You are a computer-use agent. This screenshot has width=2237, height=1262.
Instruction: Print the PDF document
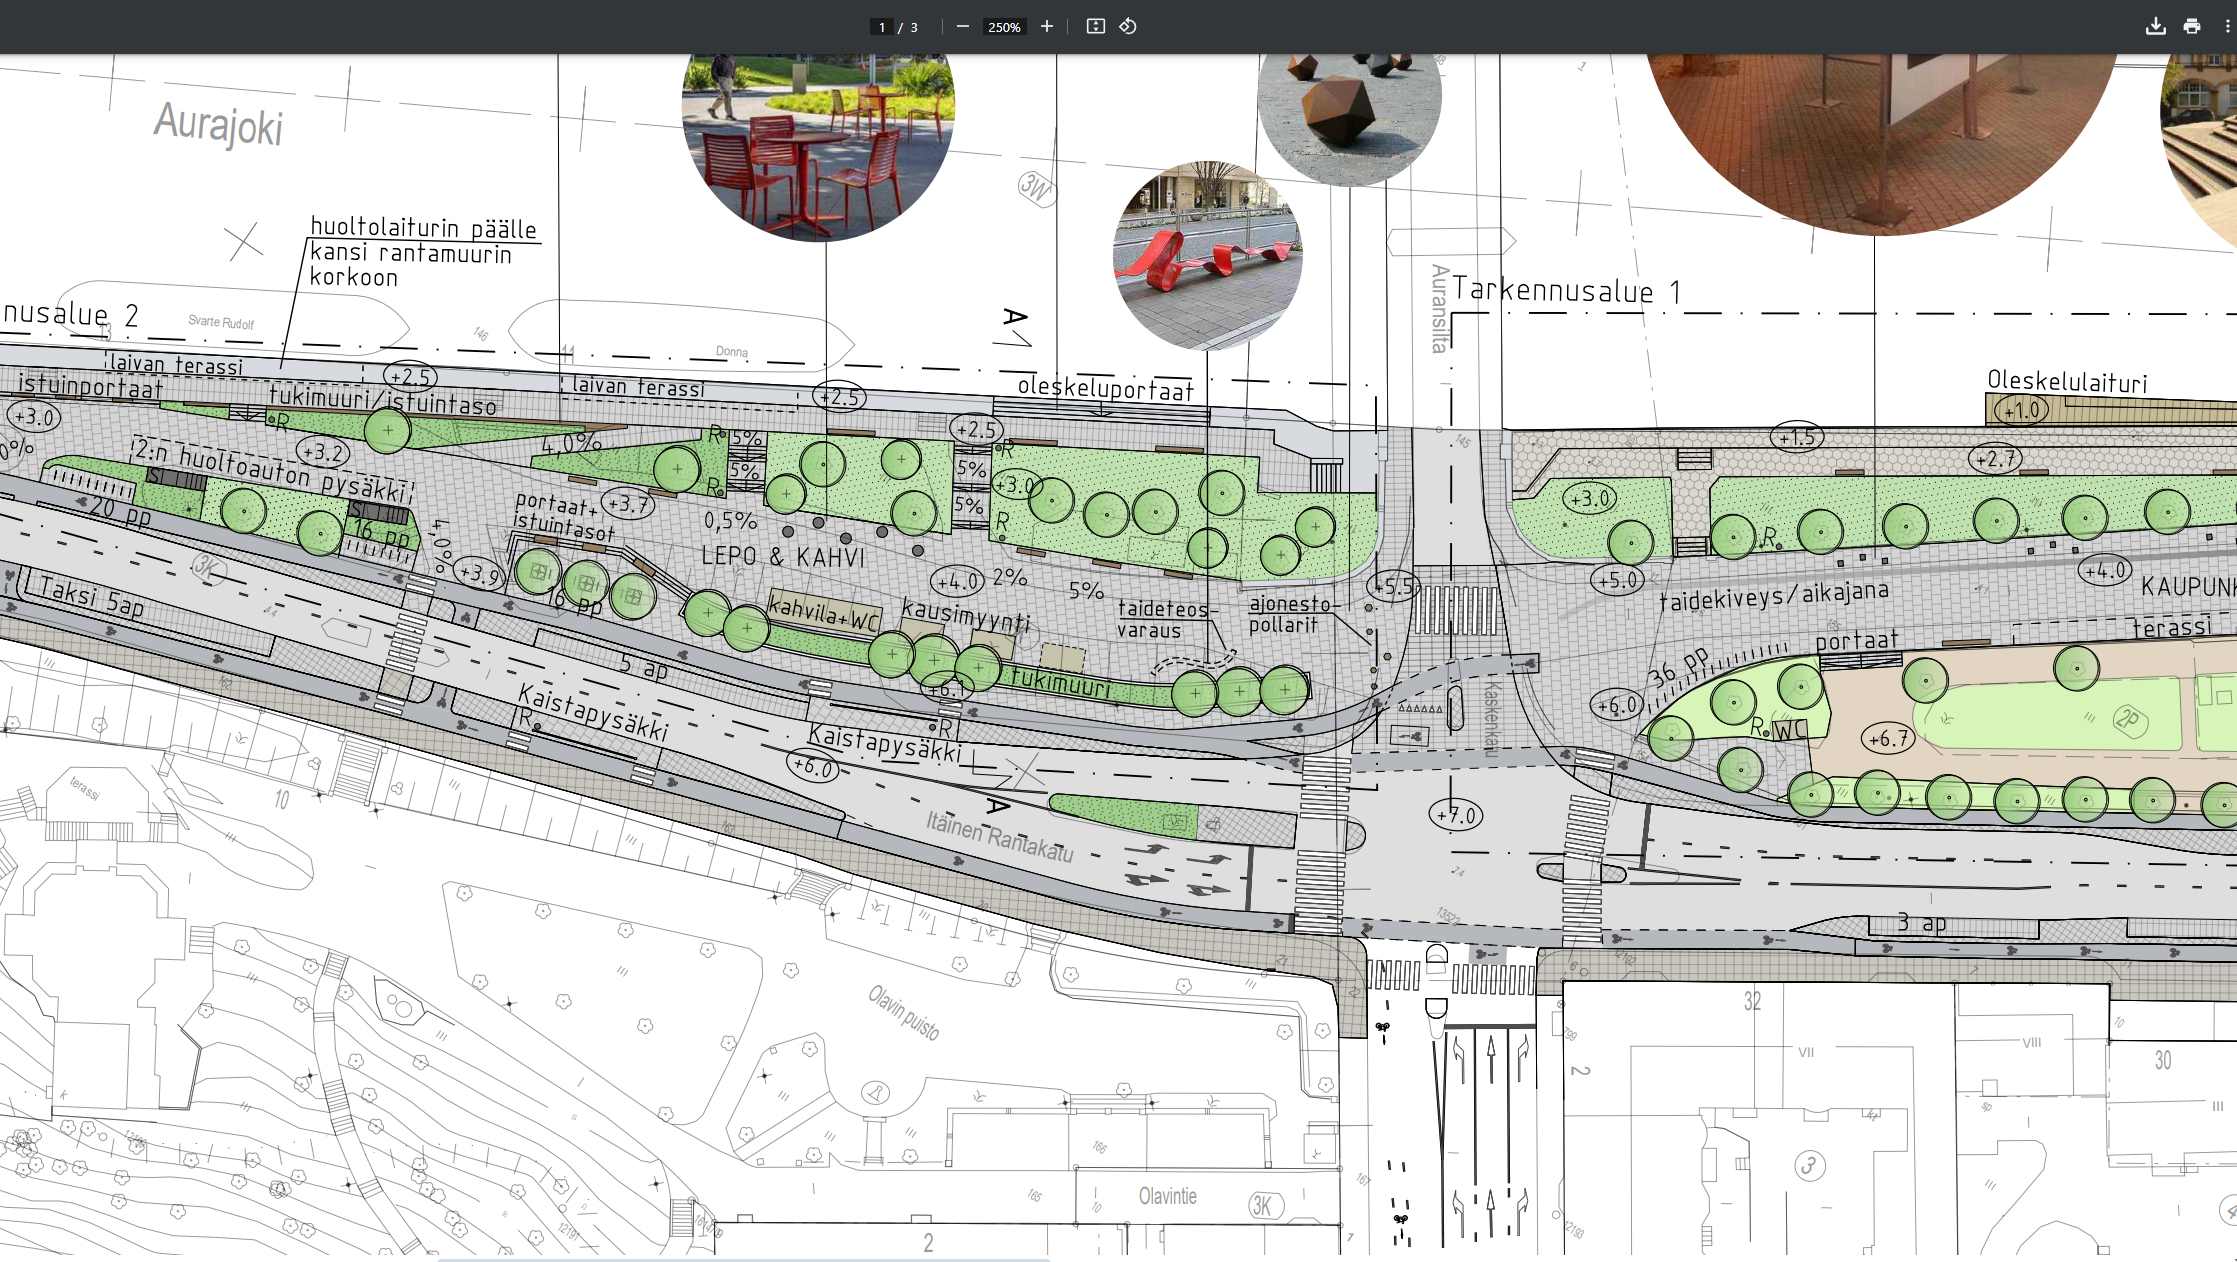(x=2191, y=27)
